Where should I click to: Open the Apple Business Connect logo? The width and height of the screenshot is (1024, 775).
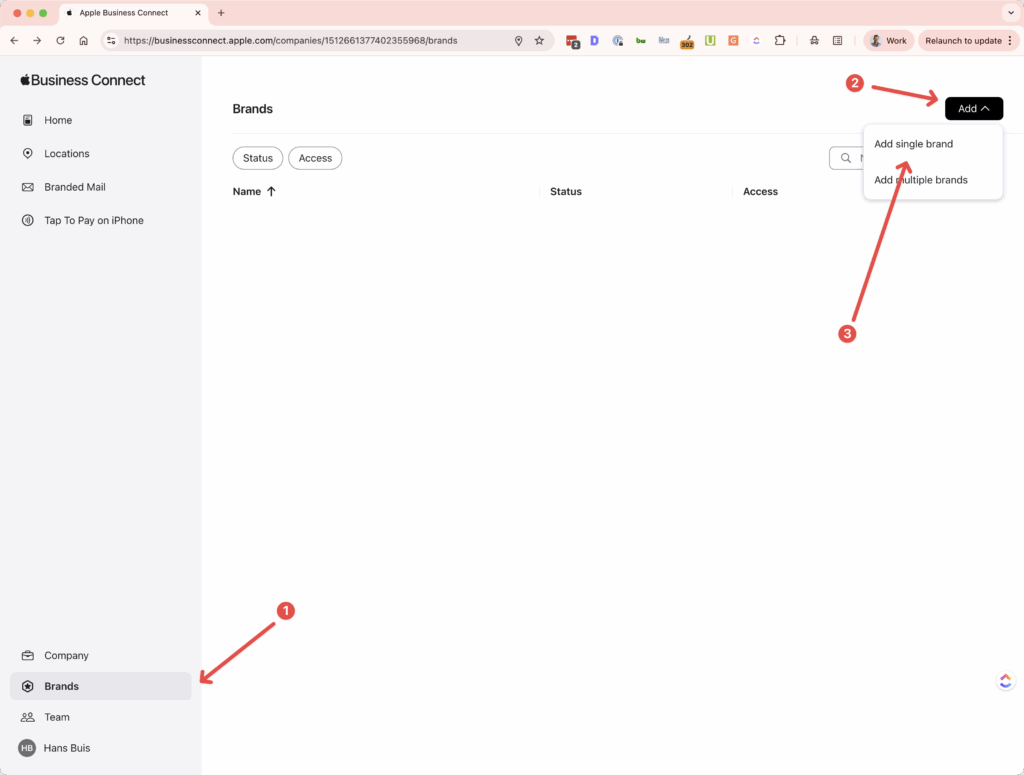tap(82, 79)
